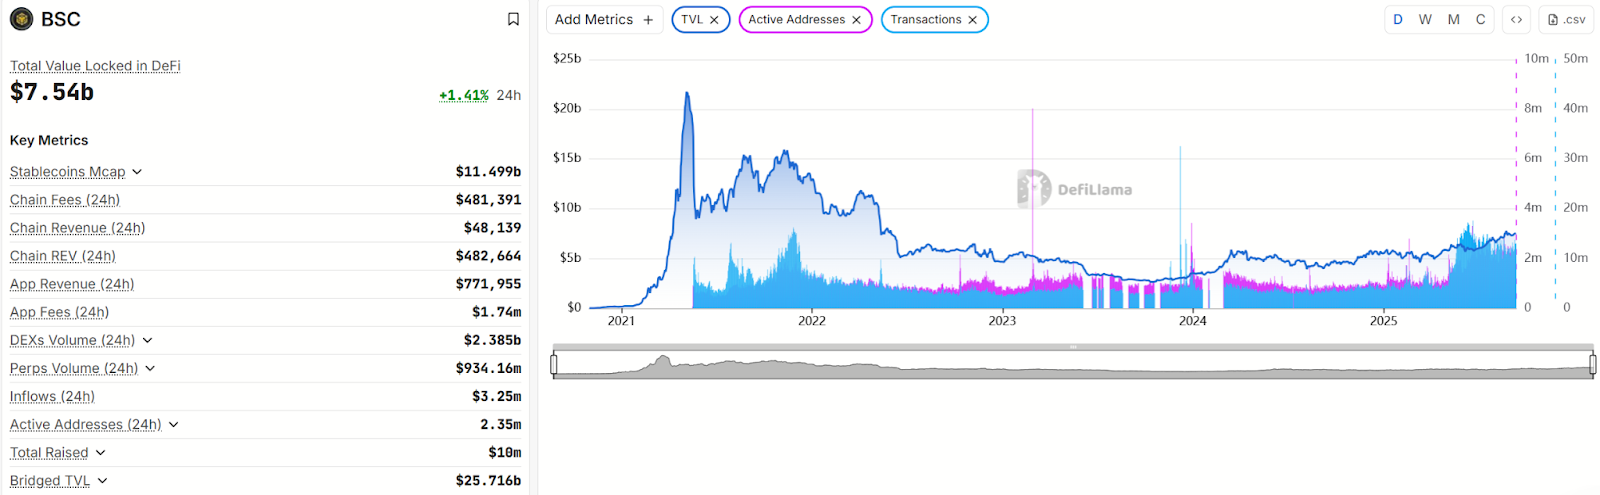Remove the Transactions metric chip
This screenshot has width=1600, height=495.
coord(972,20)
